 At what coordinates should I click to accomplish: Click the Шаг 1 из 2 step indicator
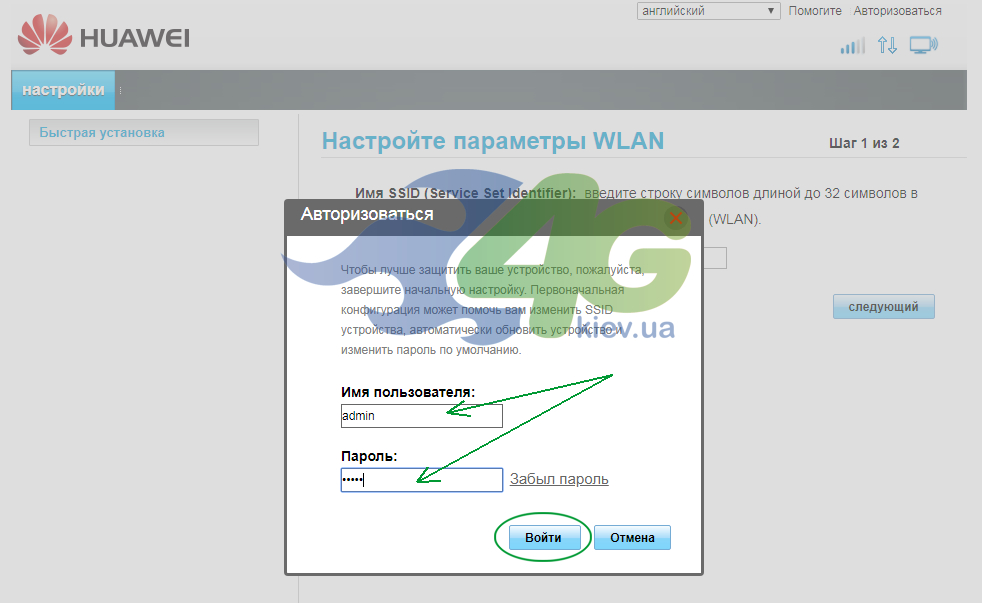(x=864, y=143)
